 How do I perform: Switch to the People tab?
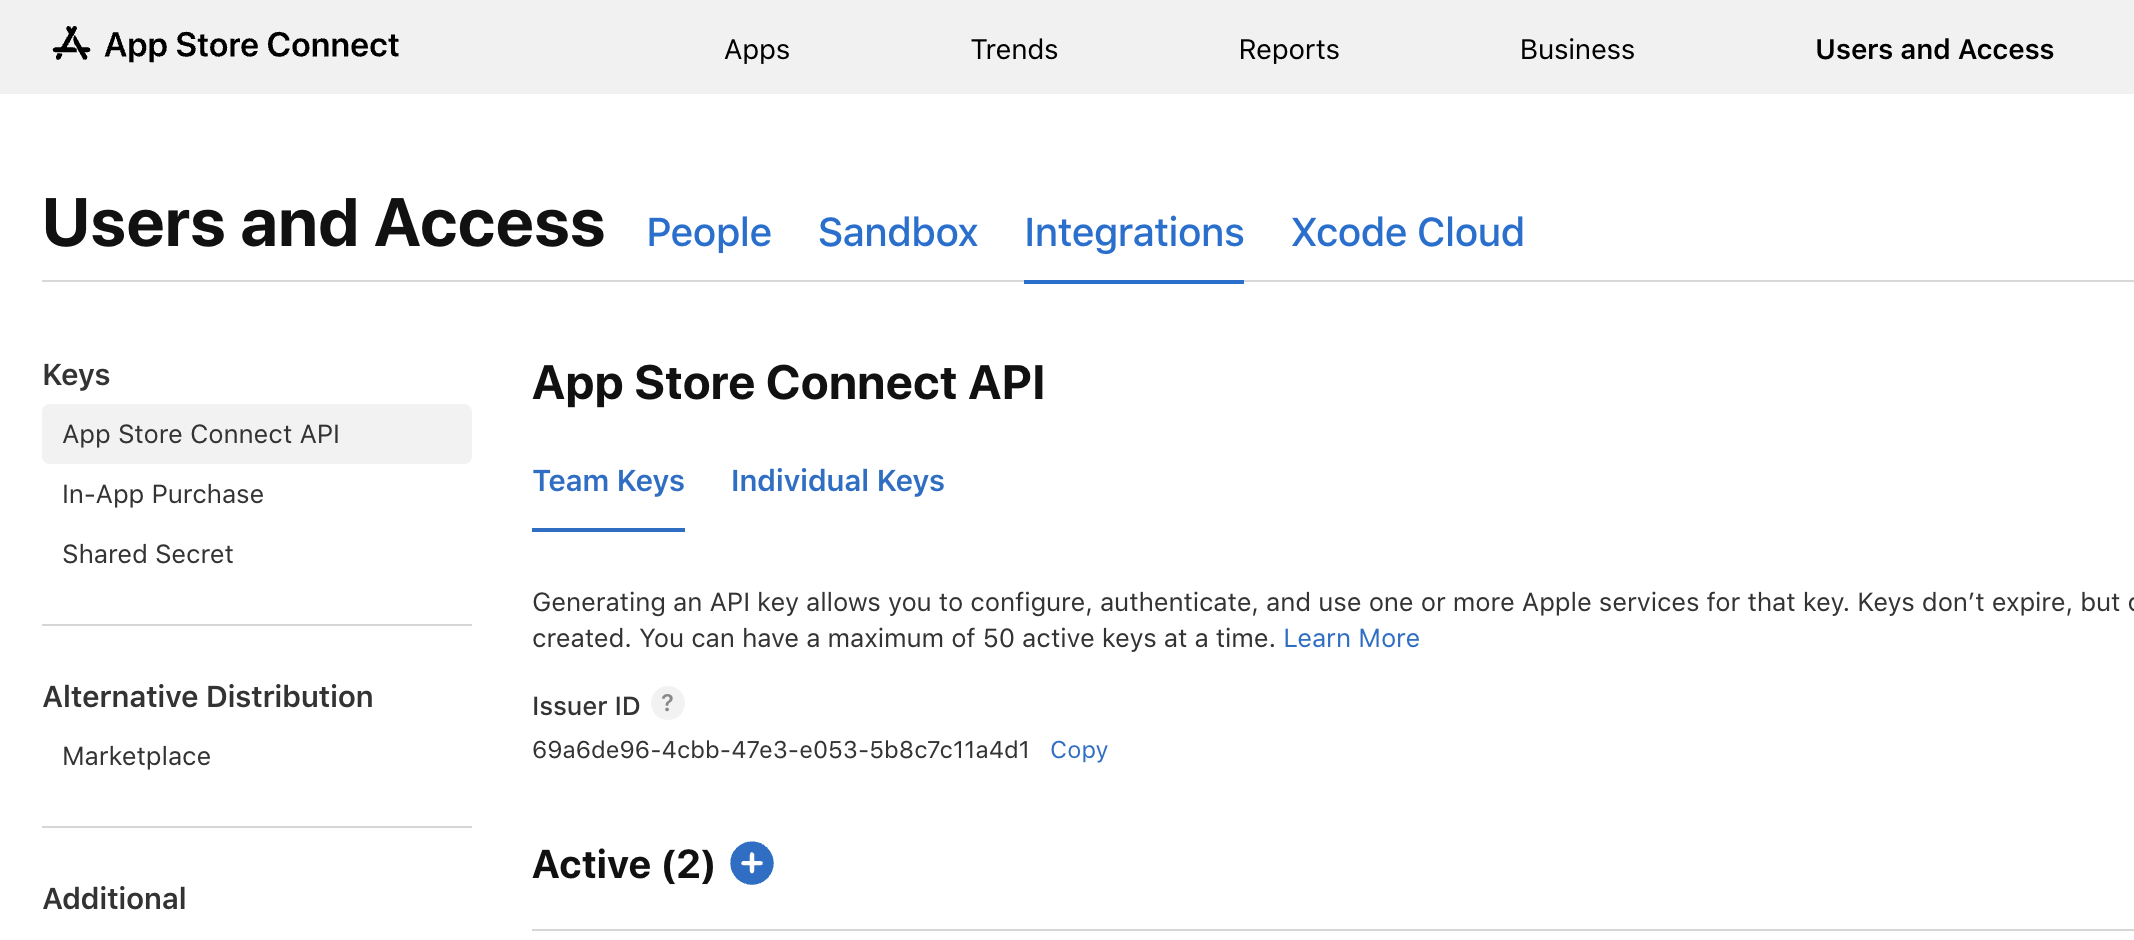pos(709,232)
